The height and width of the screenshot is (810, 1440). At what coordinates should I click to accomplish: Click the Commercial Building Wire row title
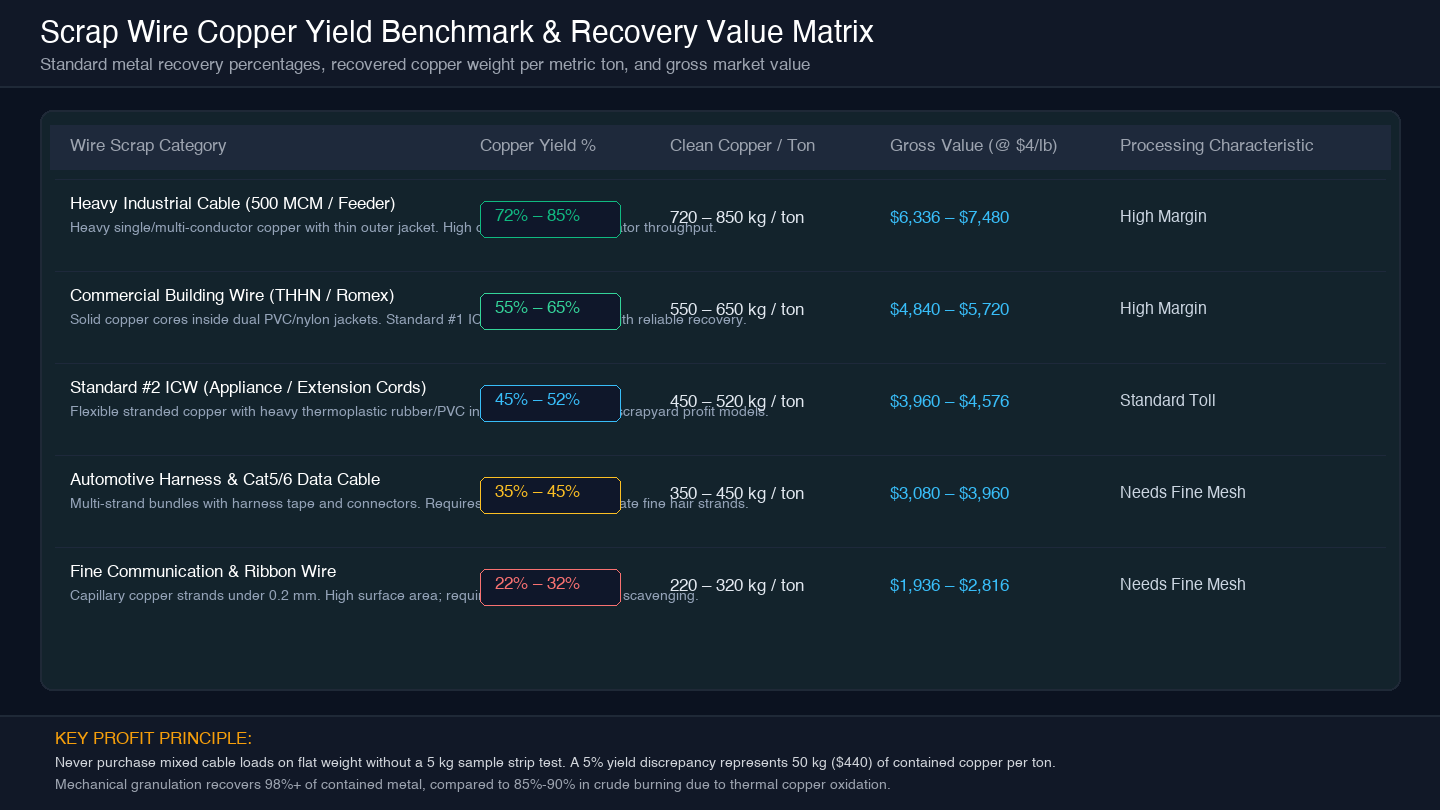(x=232, y=296)
